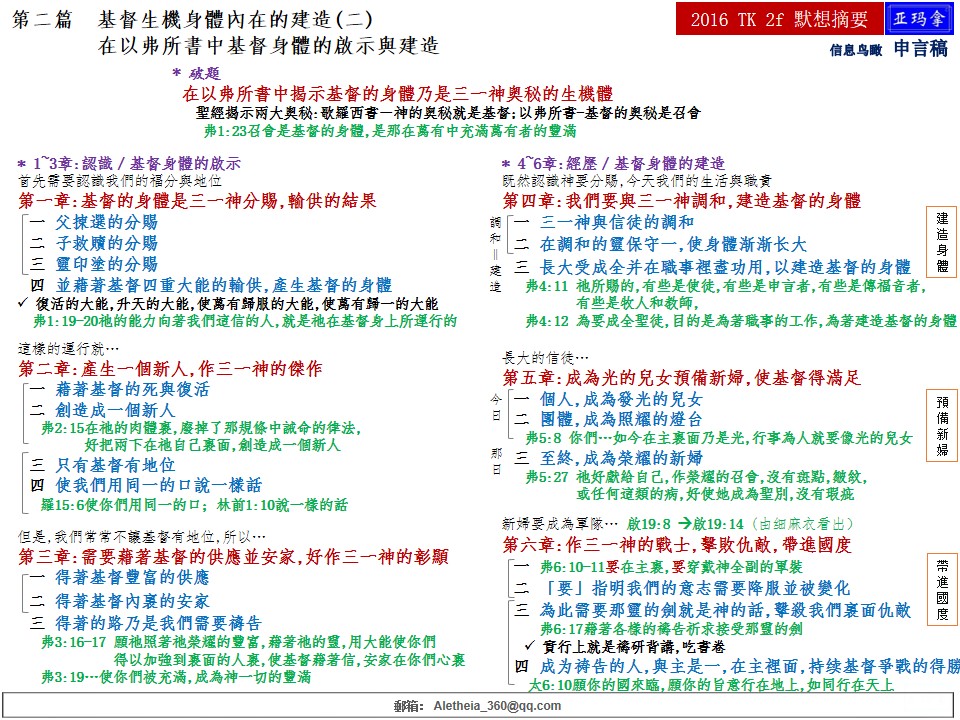
Task: Click checkmark beside 實行上就是禱研背講
Action: click(x=532, y=646)
